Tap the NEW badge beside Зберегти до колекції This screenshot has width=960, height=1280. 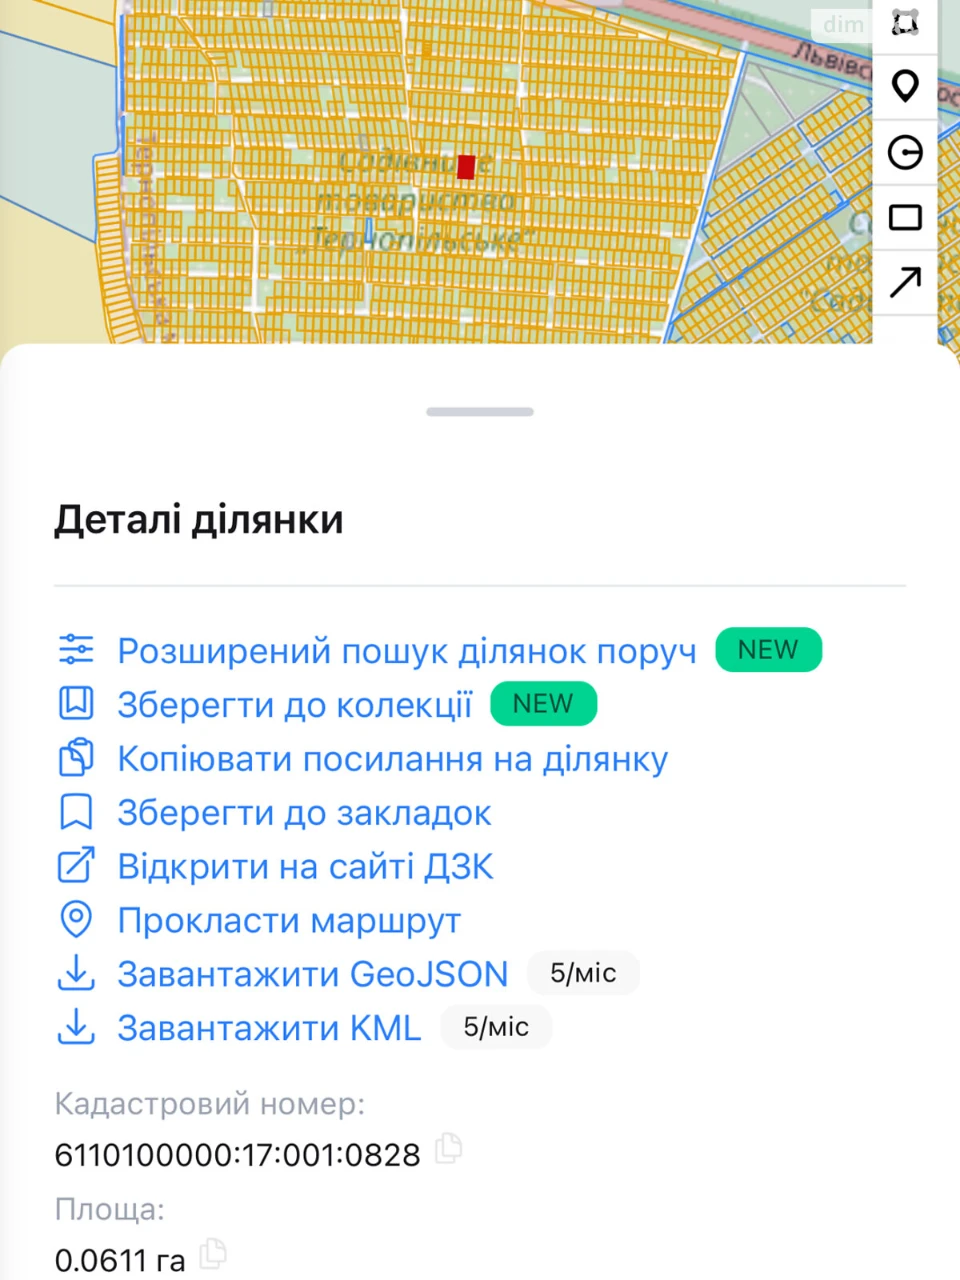coord(543,704)
